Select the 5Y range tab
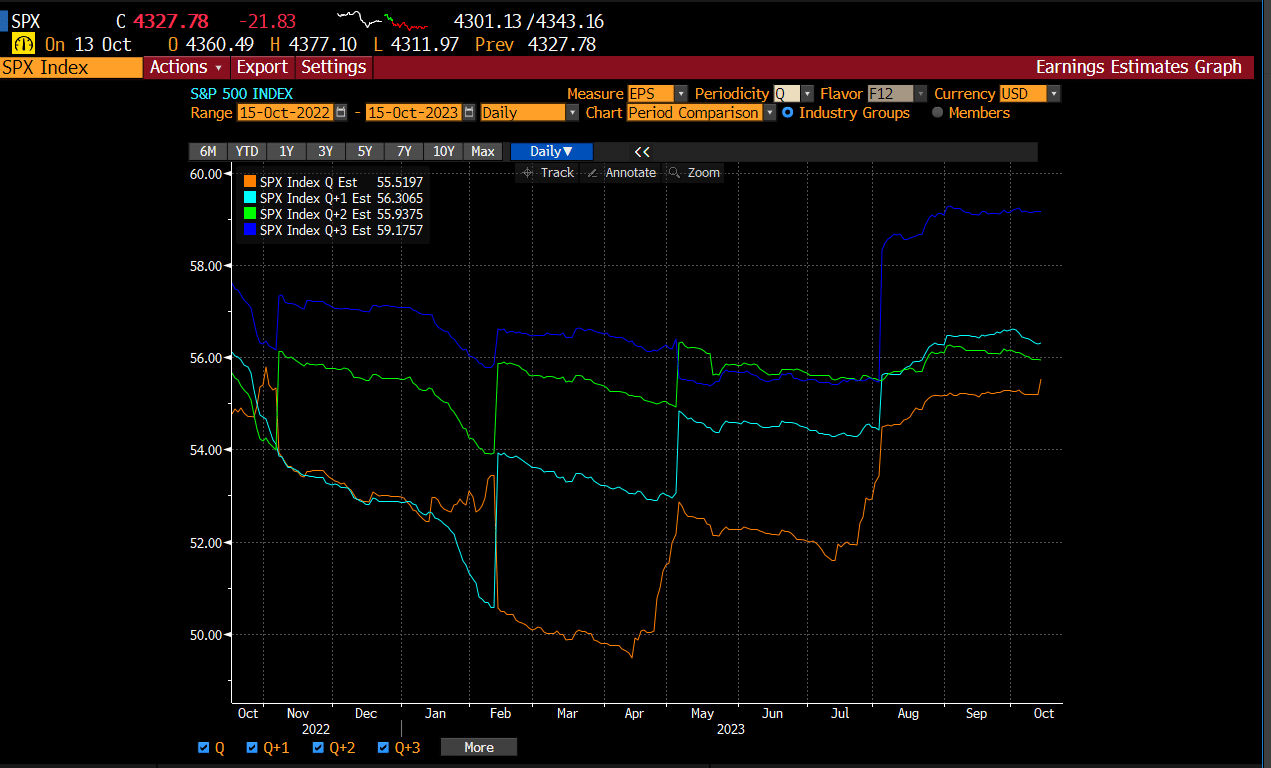The image size is (1271, 768). [x=364, y=152]
